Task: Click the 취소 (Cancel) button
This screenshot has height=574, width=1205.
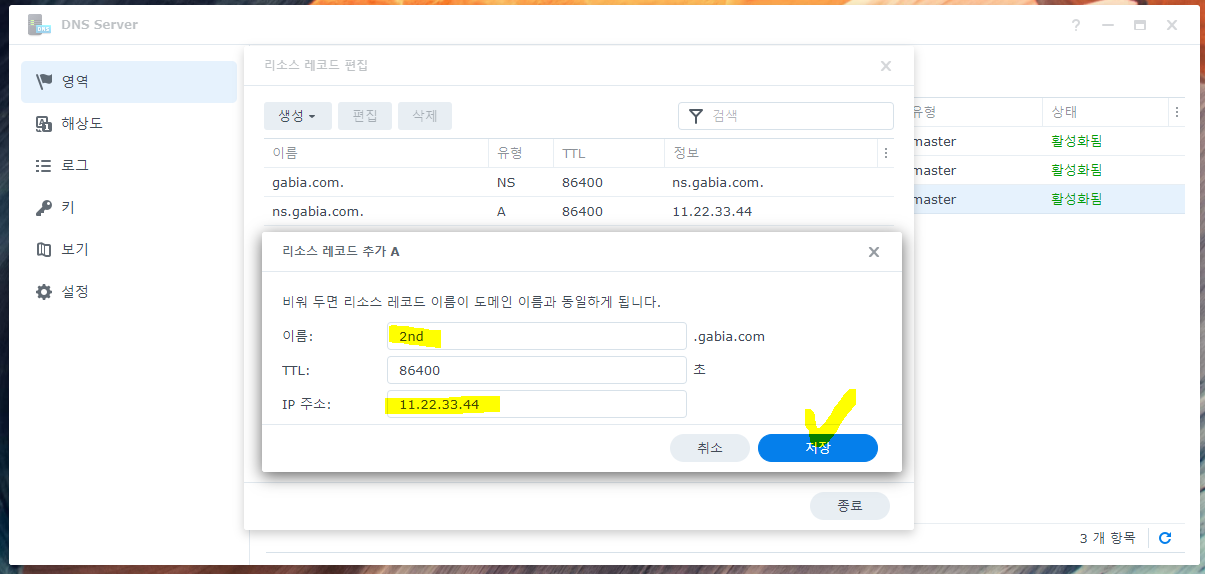Action: 710,448
